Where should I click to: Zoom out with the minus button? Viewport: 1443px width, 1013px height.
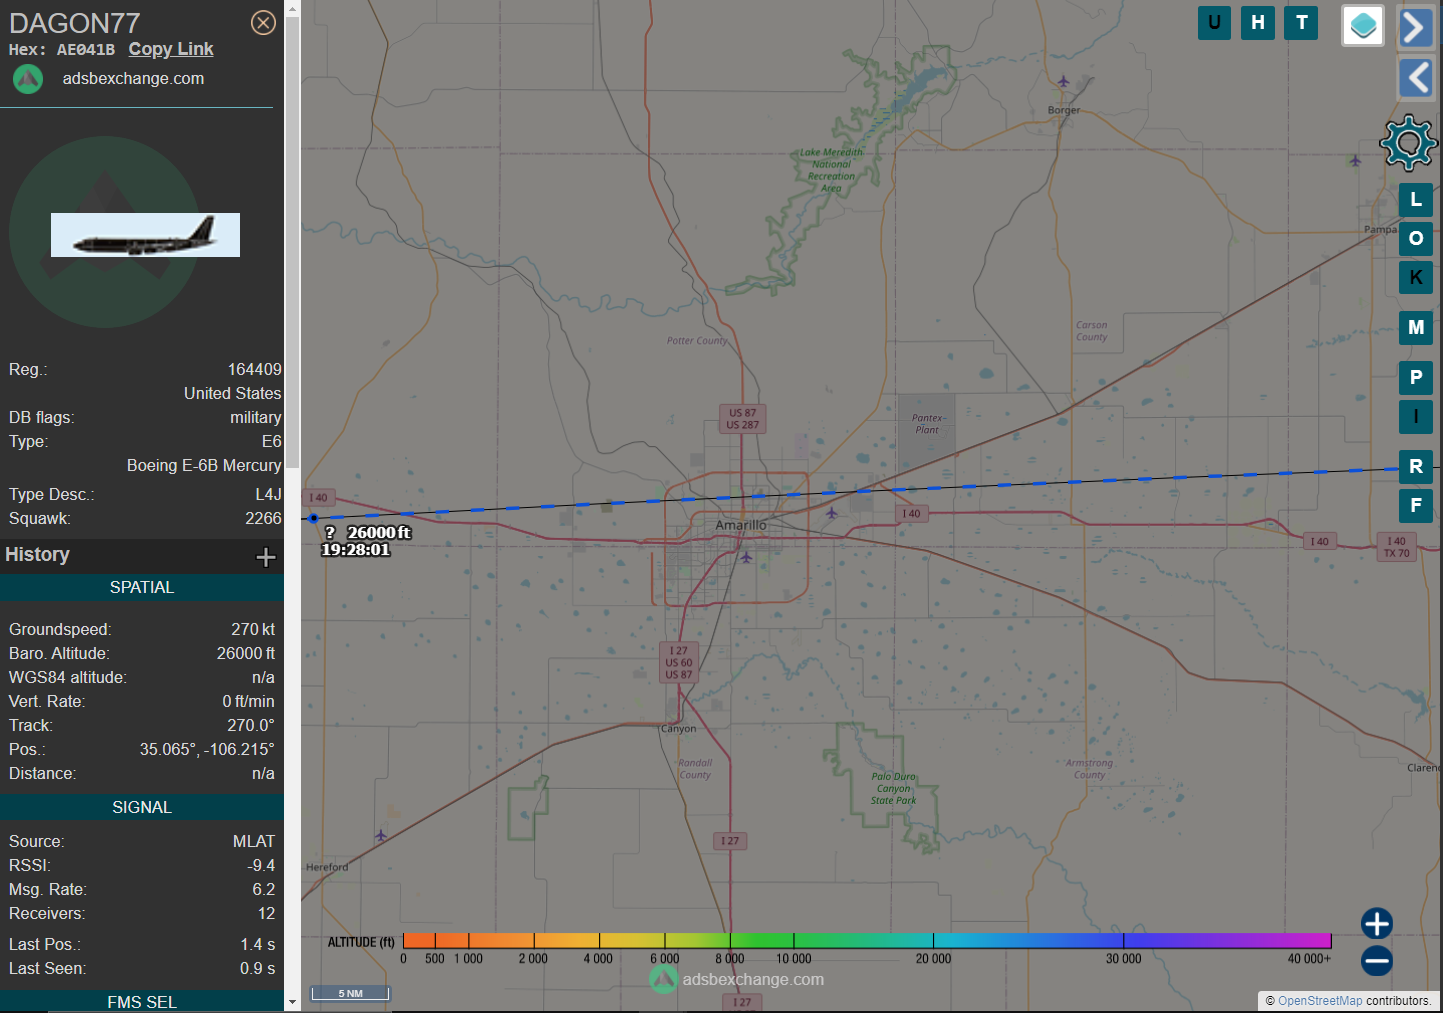tap(1377, 961)
